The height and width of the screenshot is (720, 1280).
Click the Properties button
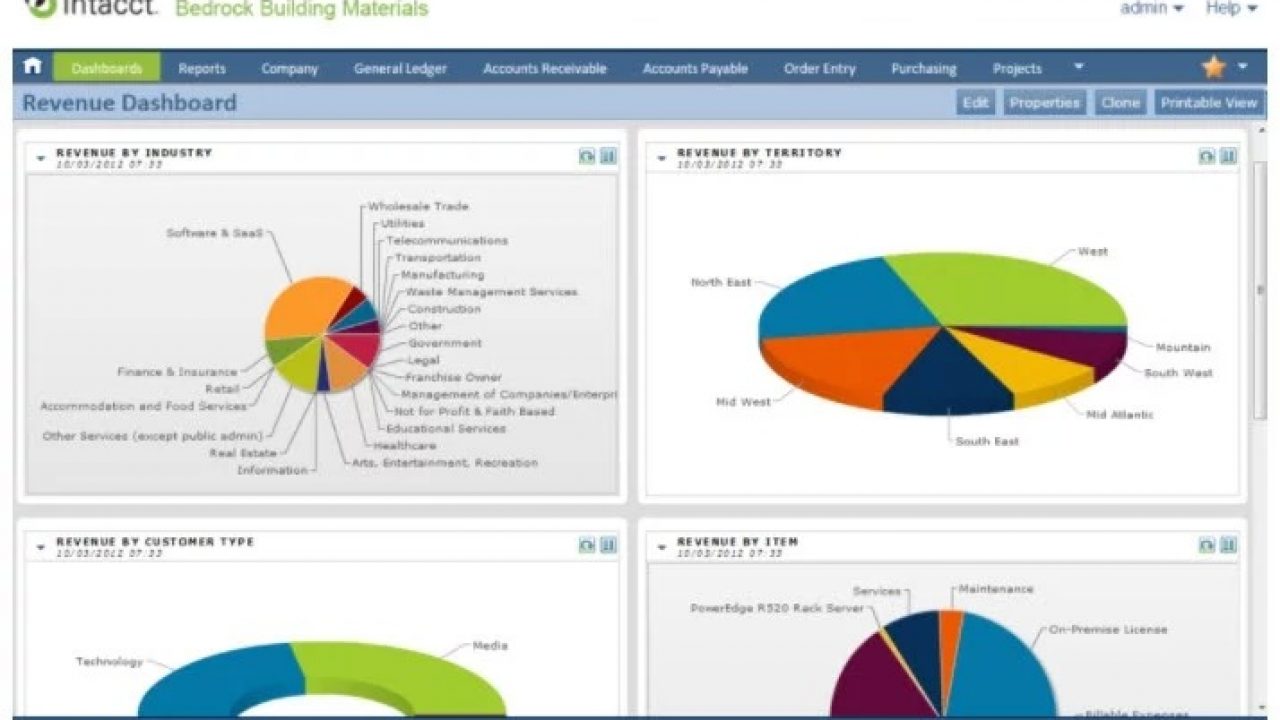[1044, 102]
